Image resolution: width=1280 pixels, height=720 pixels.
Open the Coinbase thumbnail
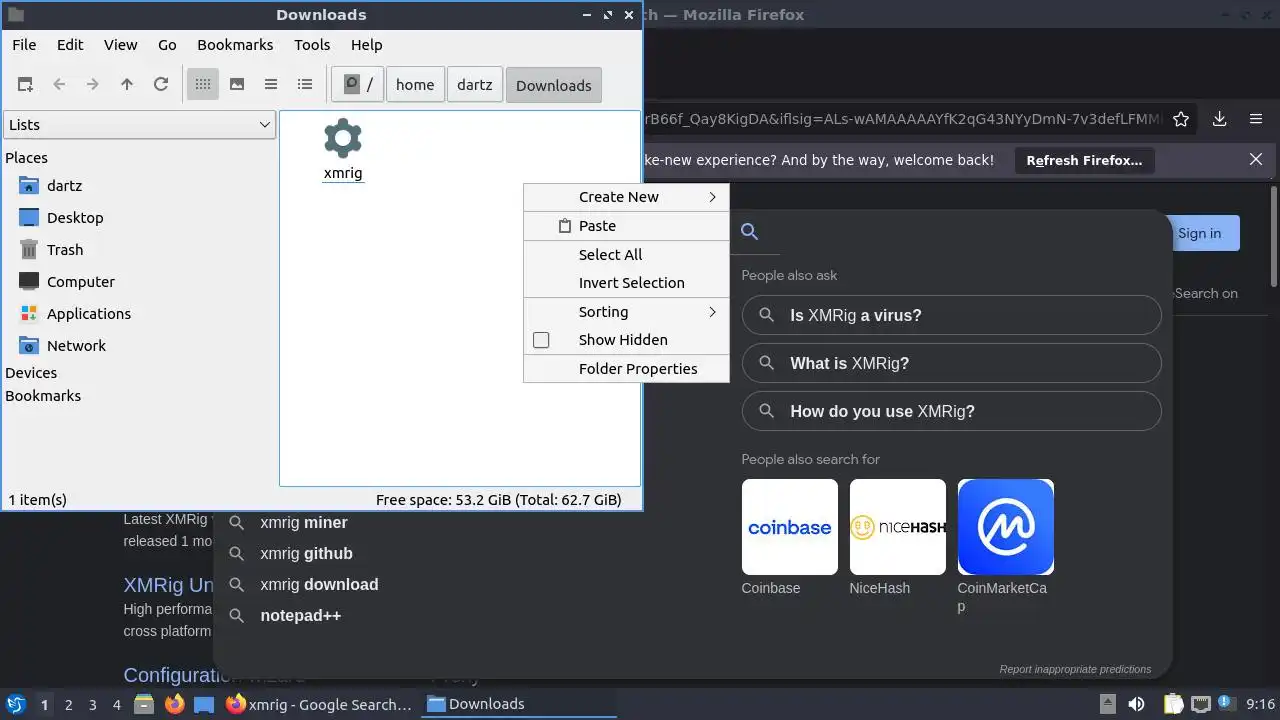[790, 527]
